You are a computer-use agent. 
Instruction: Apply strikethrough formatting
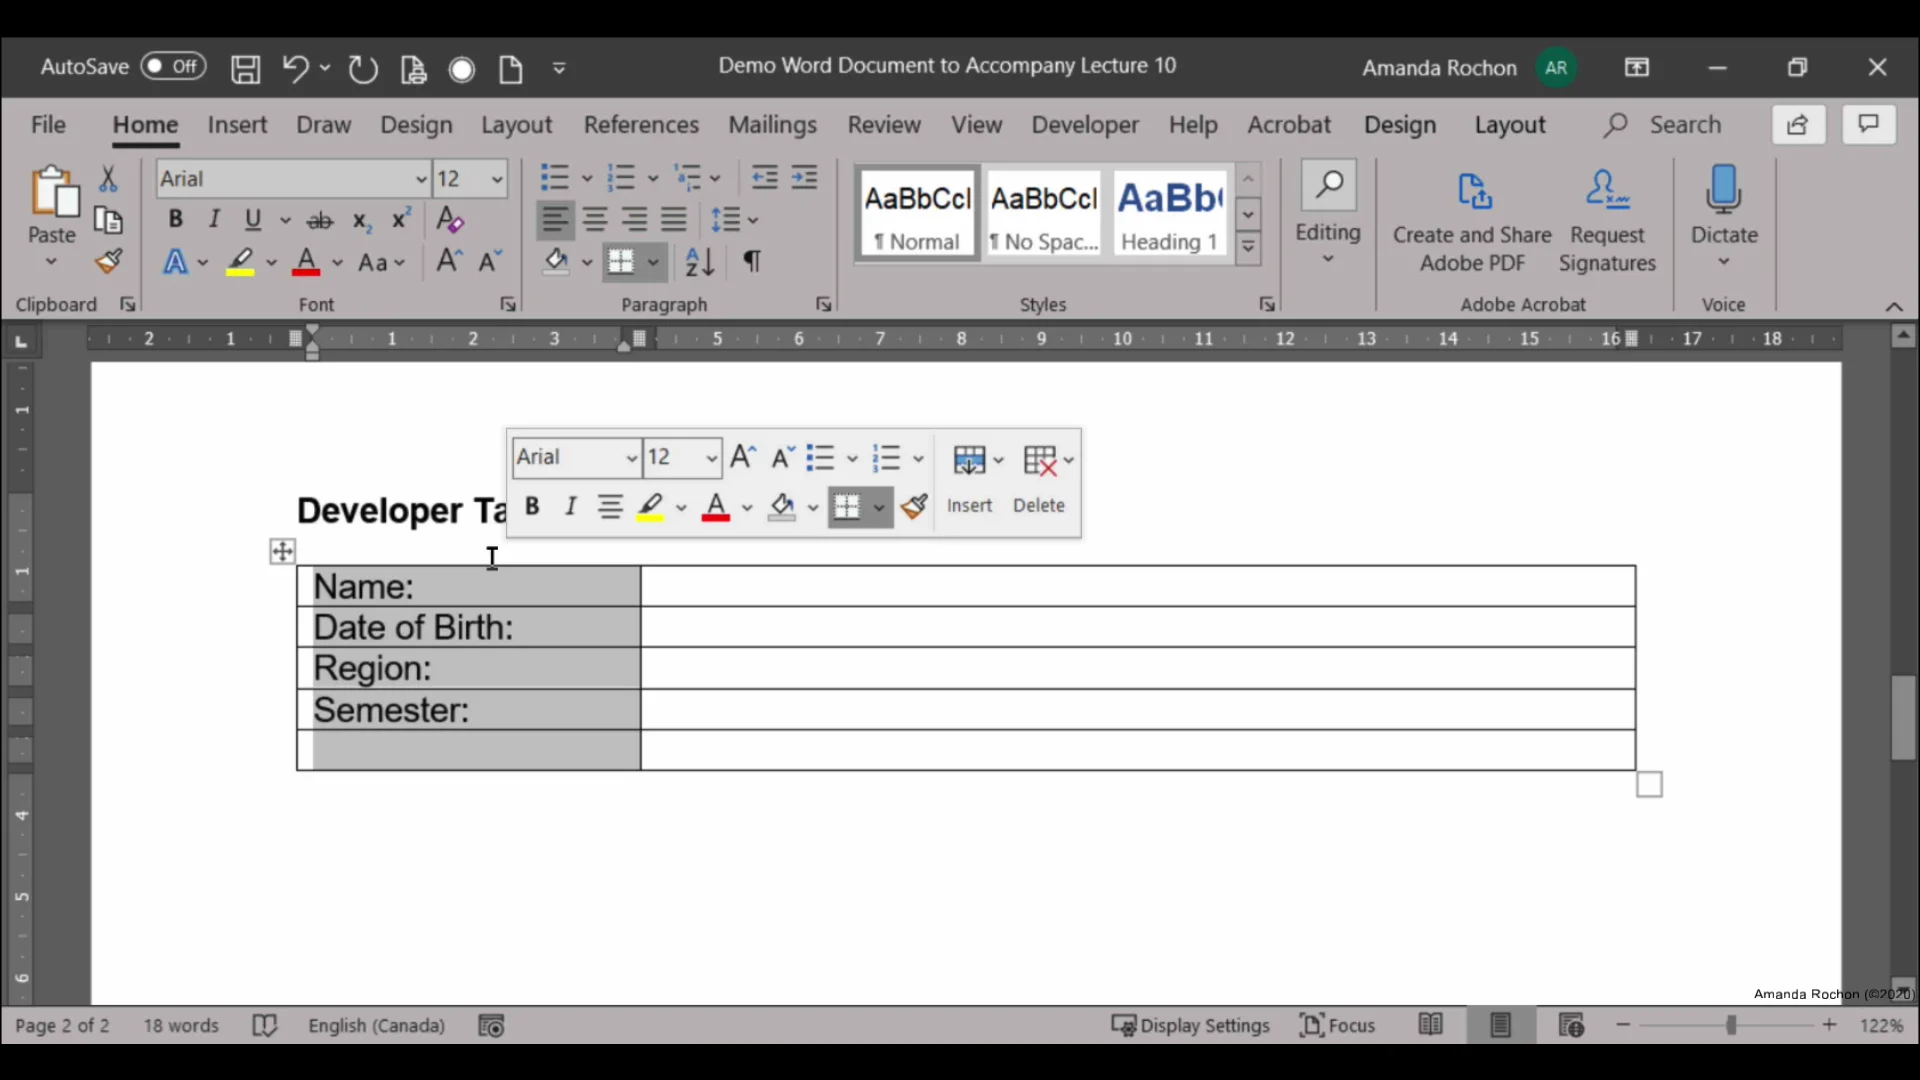click(321, 220)
